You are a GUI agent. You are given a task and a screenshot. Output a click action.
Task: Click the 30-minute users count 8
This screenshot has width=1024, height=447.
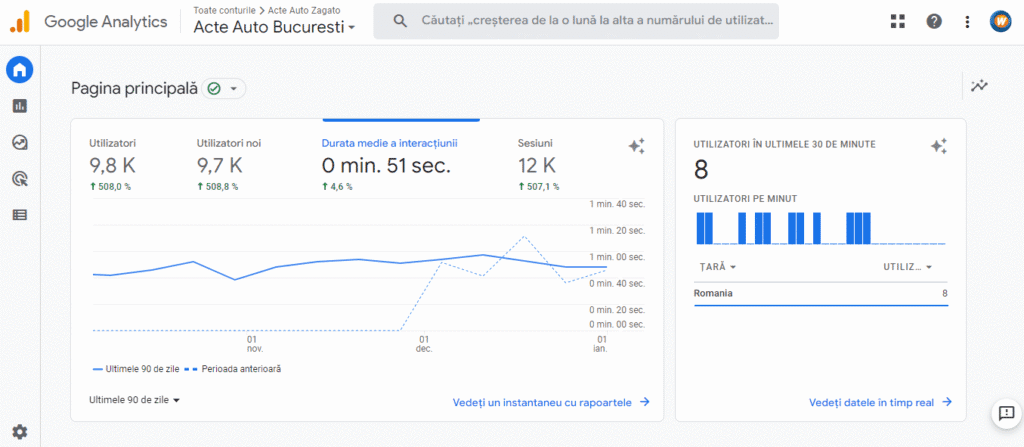(x=701, y=170)
